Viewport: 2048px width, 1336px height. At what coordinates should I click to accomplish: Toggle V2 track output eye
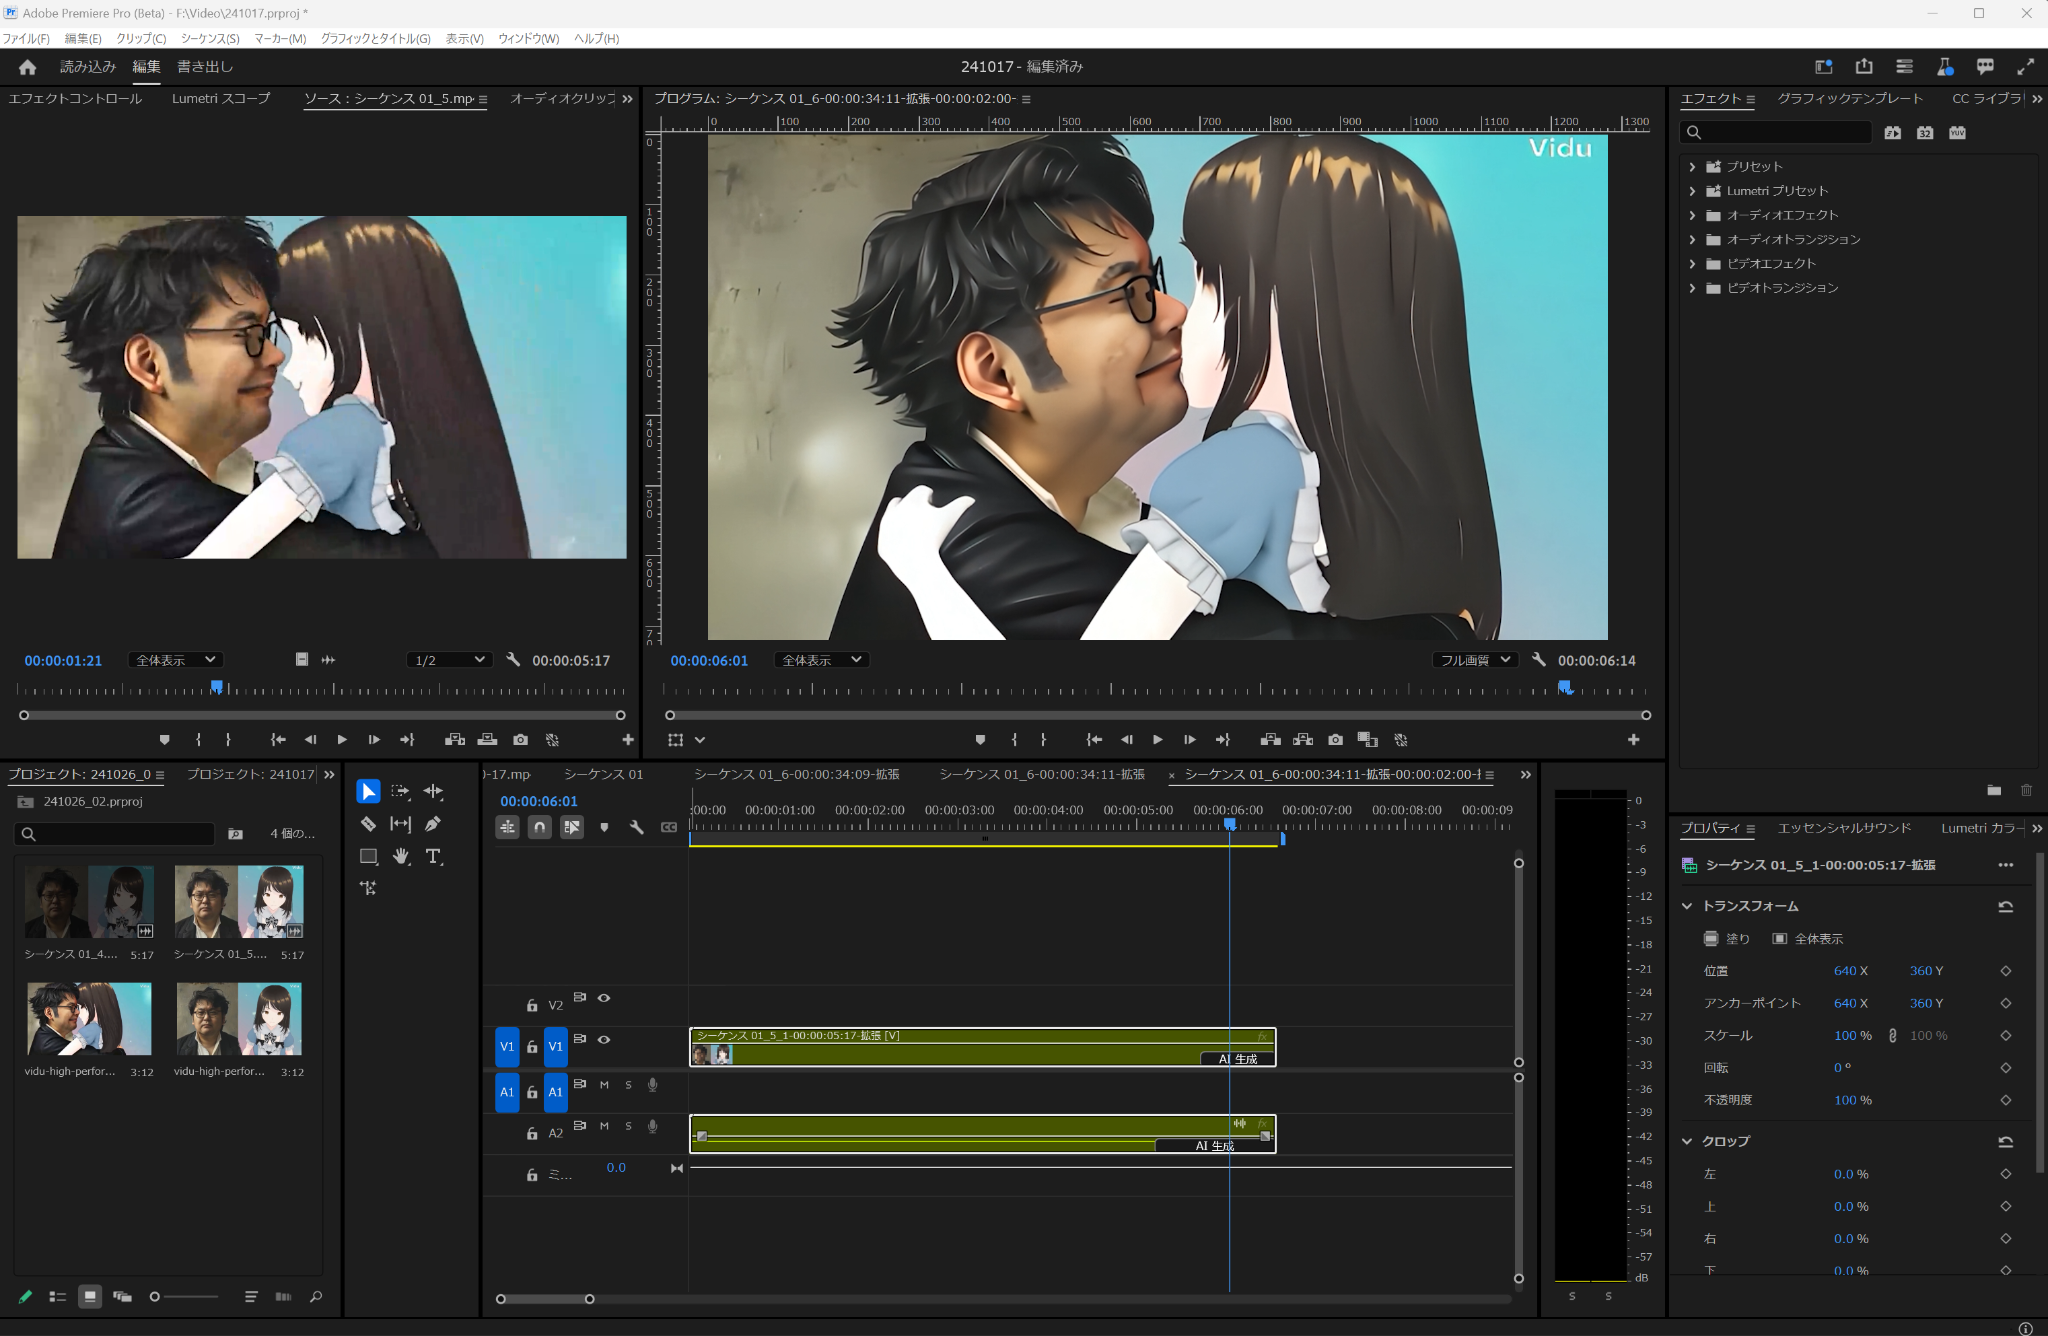[604, 998]
